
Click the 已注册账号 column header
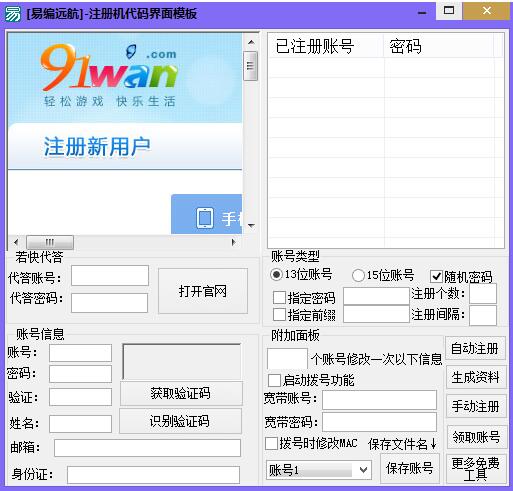326,46
